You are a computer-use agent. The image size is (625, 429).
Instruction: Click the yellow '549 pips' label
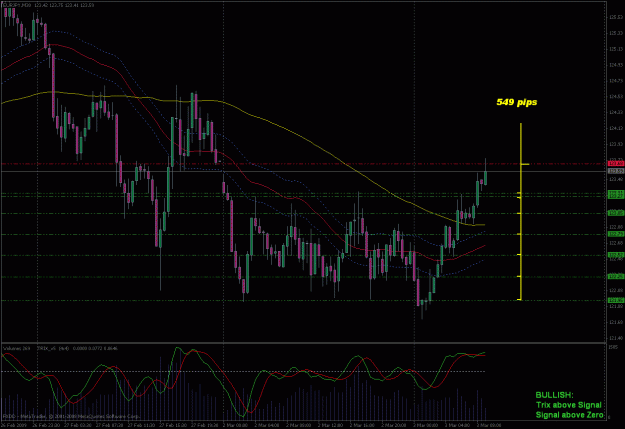(517, 102)
